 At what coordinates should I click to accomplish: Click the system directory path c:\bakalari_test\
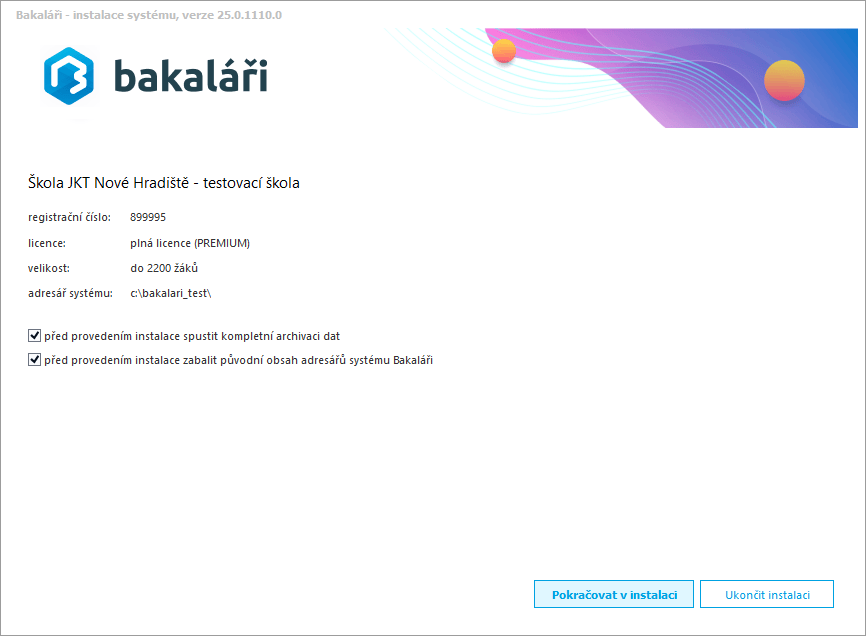point(171,293)
